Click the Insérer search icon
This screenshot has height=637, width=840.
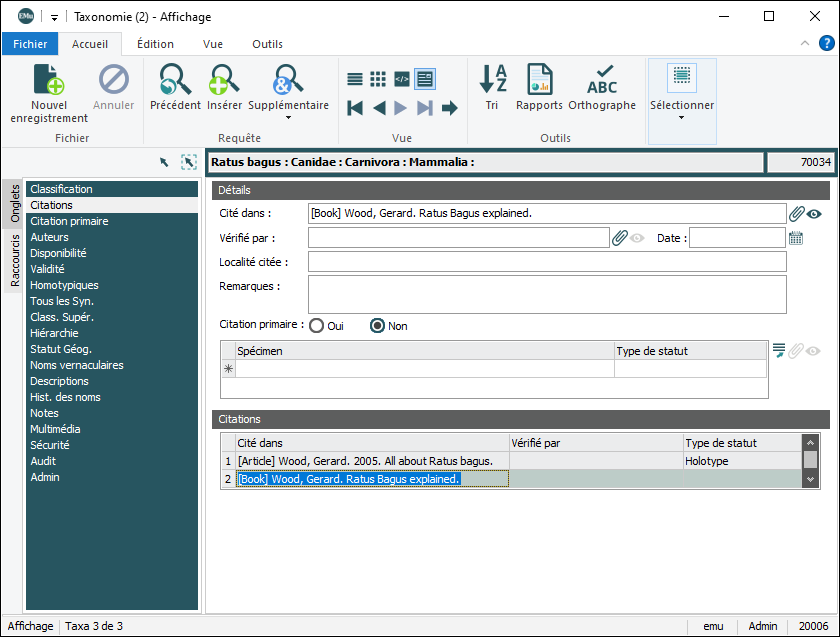(x=224, y=80)
